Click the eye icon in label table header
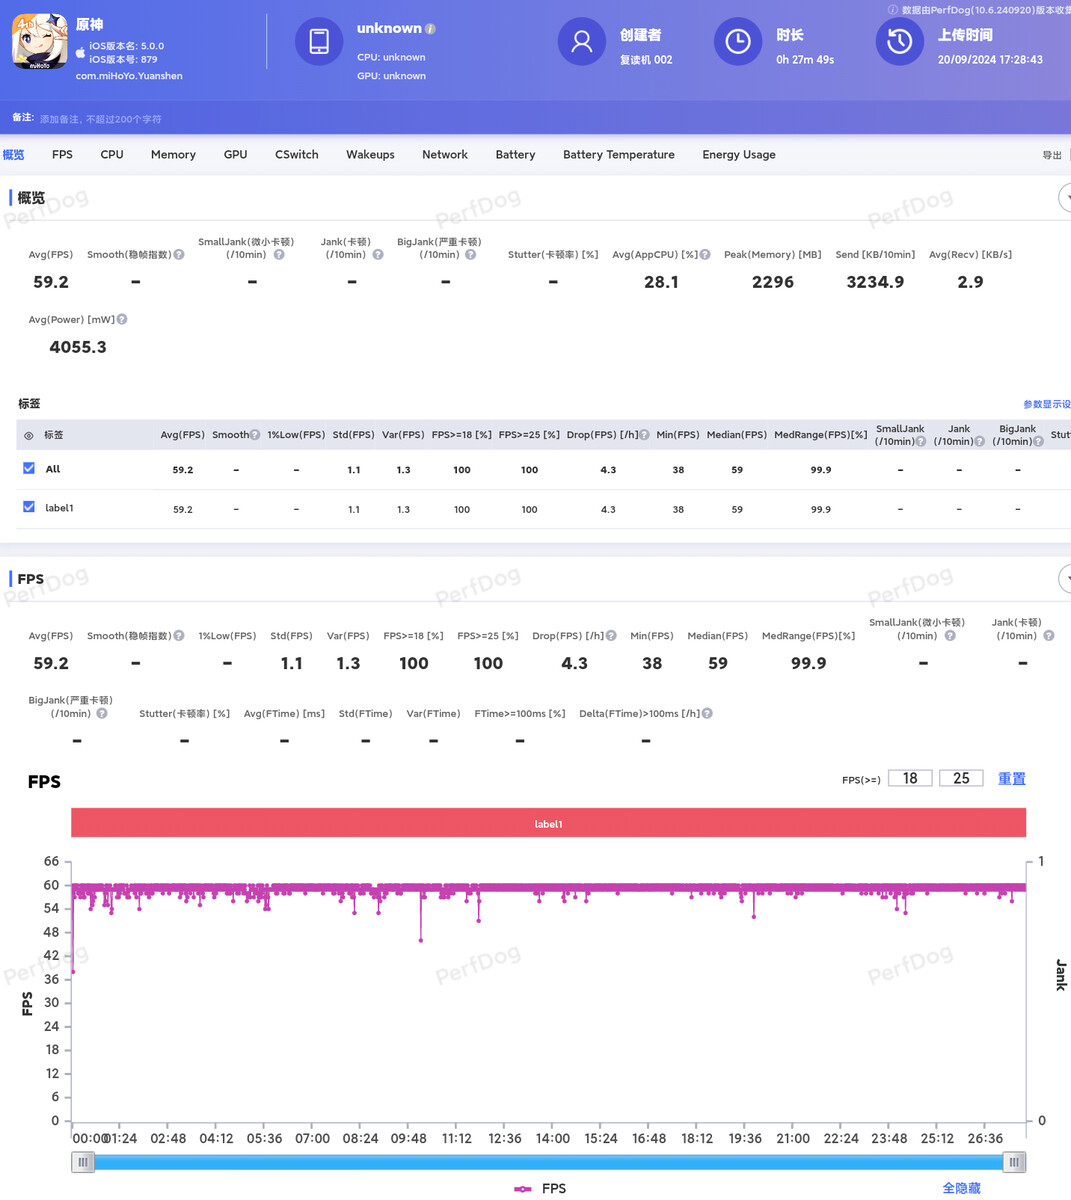Screen dimensions: 1071x1200 (x=29, y=436)
